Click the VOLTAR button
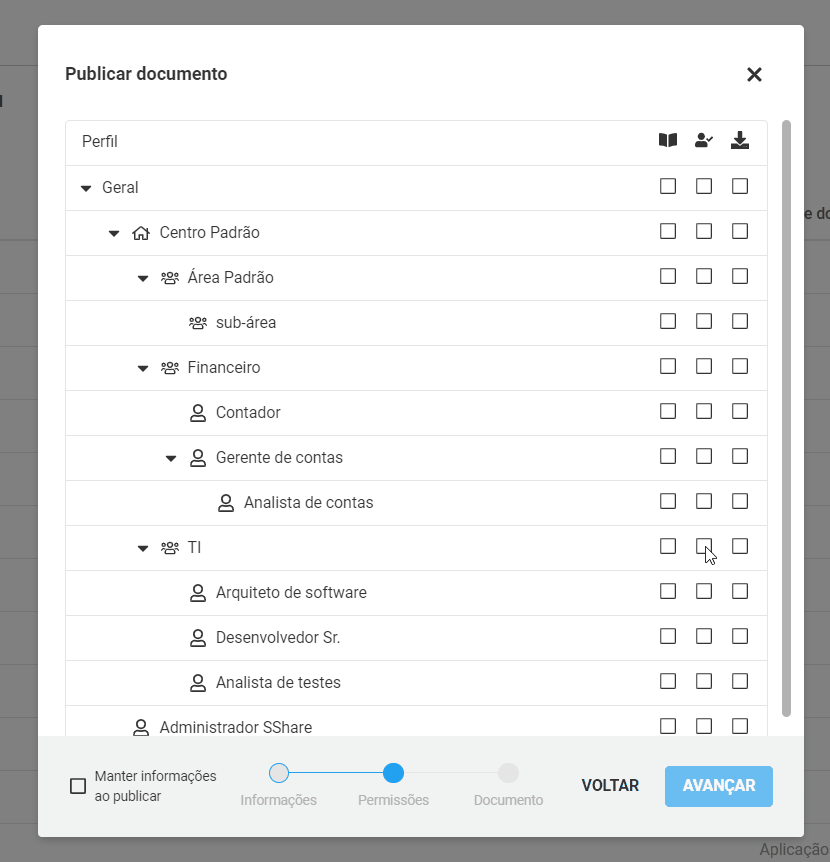This screenshot has width=830, height=862. (x=610, y=786)
